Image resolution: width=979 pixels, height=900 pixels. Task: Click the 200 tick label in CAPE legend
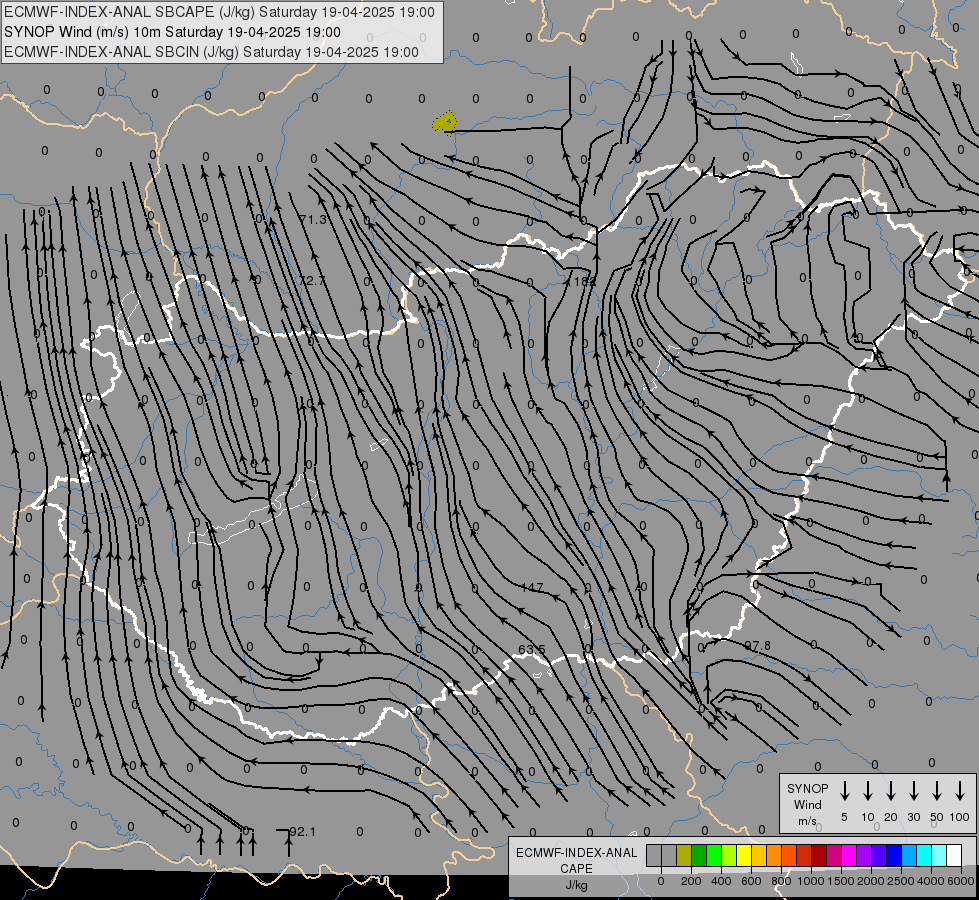tap(691, 881)
